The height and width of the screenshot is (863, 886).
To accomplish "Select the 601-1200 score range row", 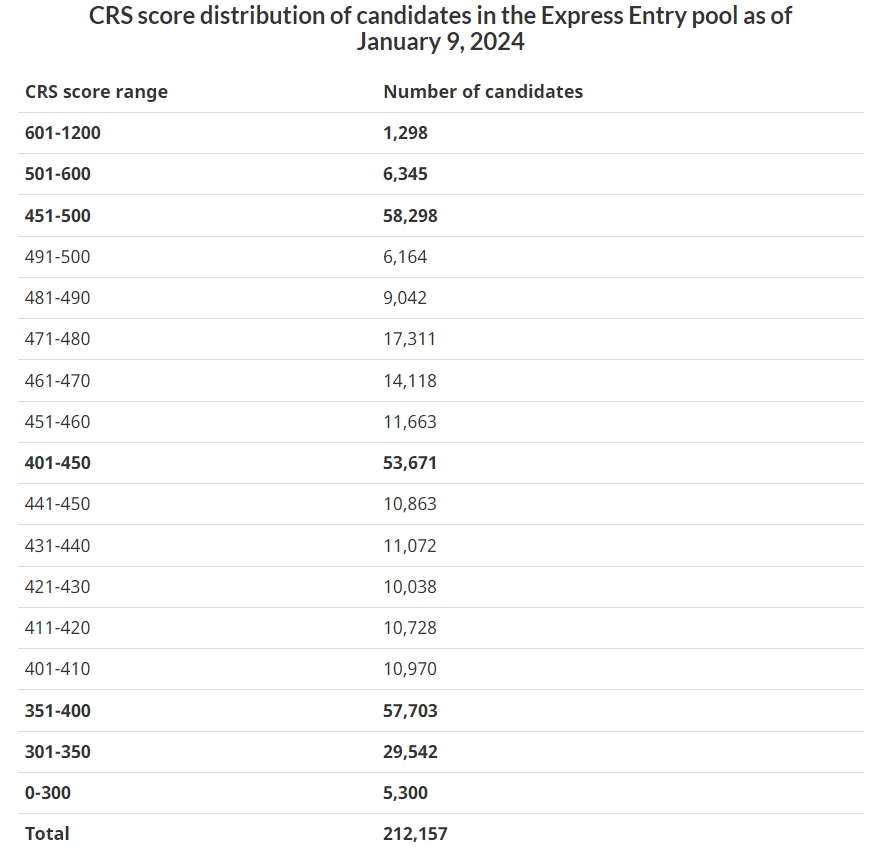I will tap(63, 133).
